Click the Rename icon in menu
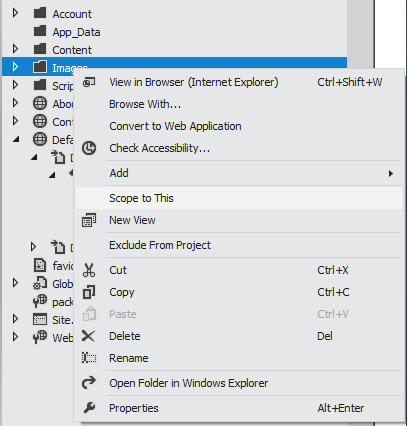The width and height of the screenshot is (409, 426). [x=89, y=358]
